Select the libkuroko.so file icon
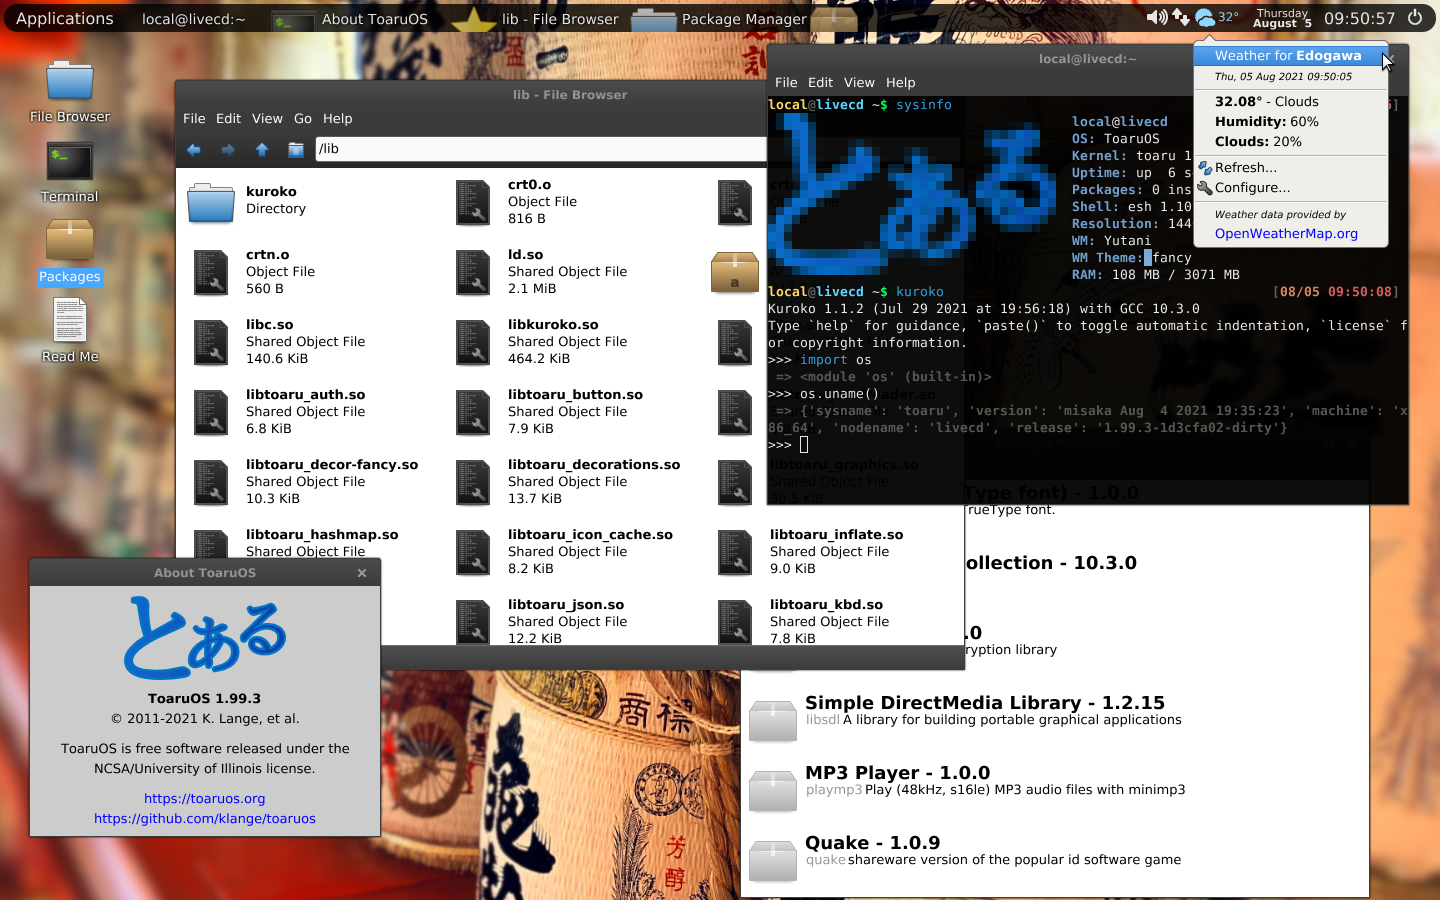Screen dimensions: 1440x900 pos(473,342)
